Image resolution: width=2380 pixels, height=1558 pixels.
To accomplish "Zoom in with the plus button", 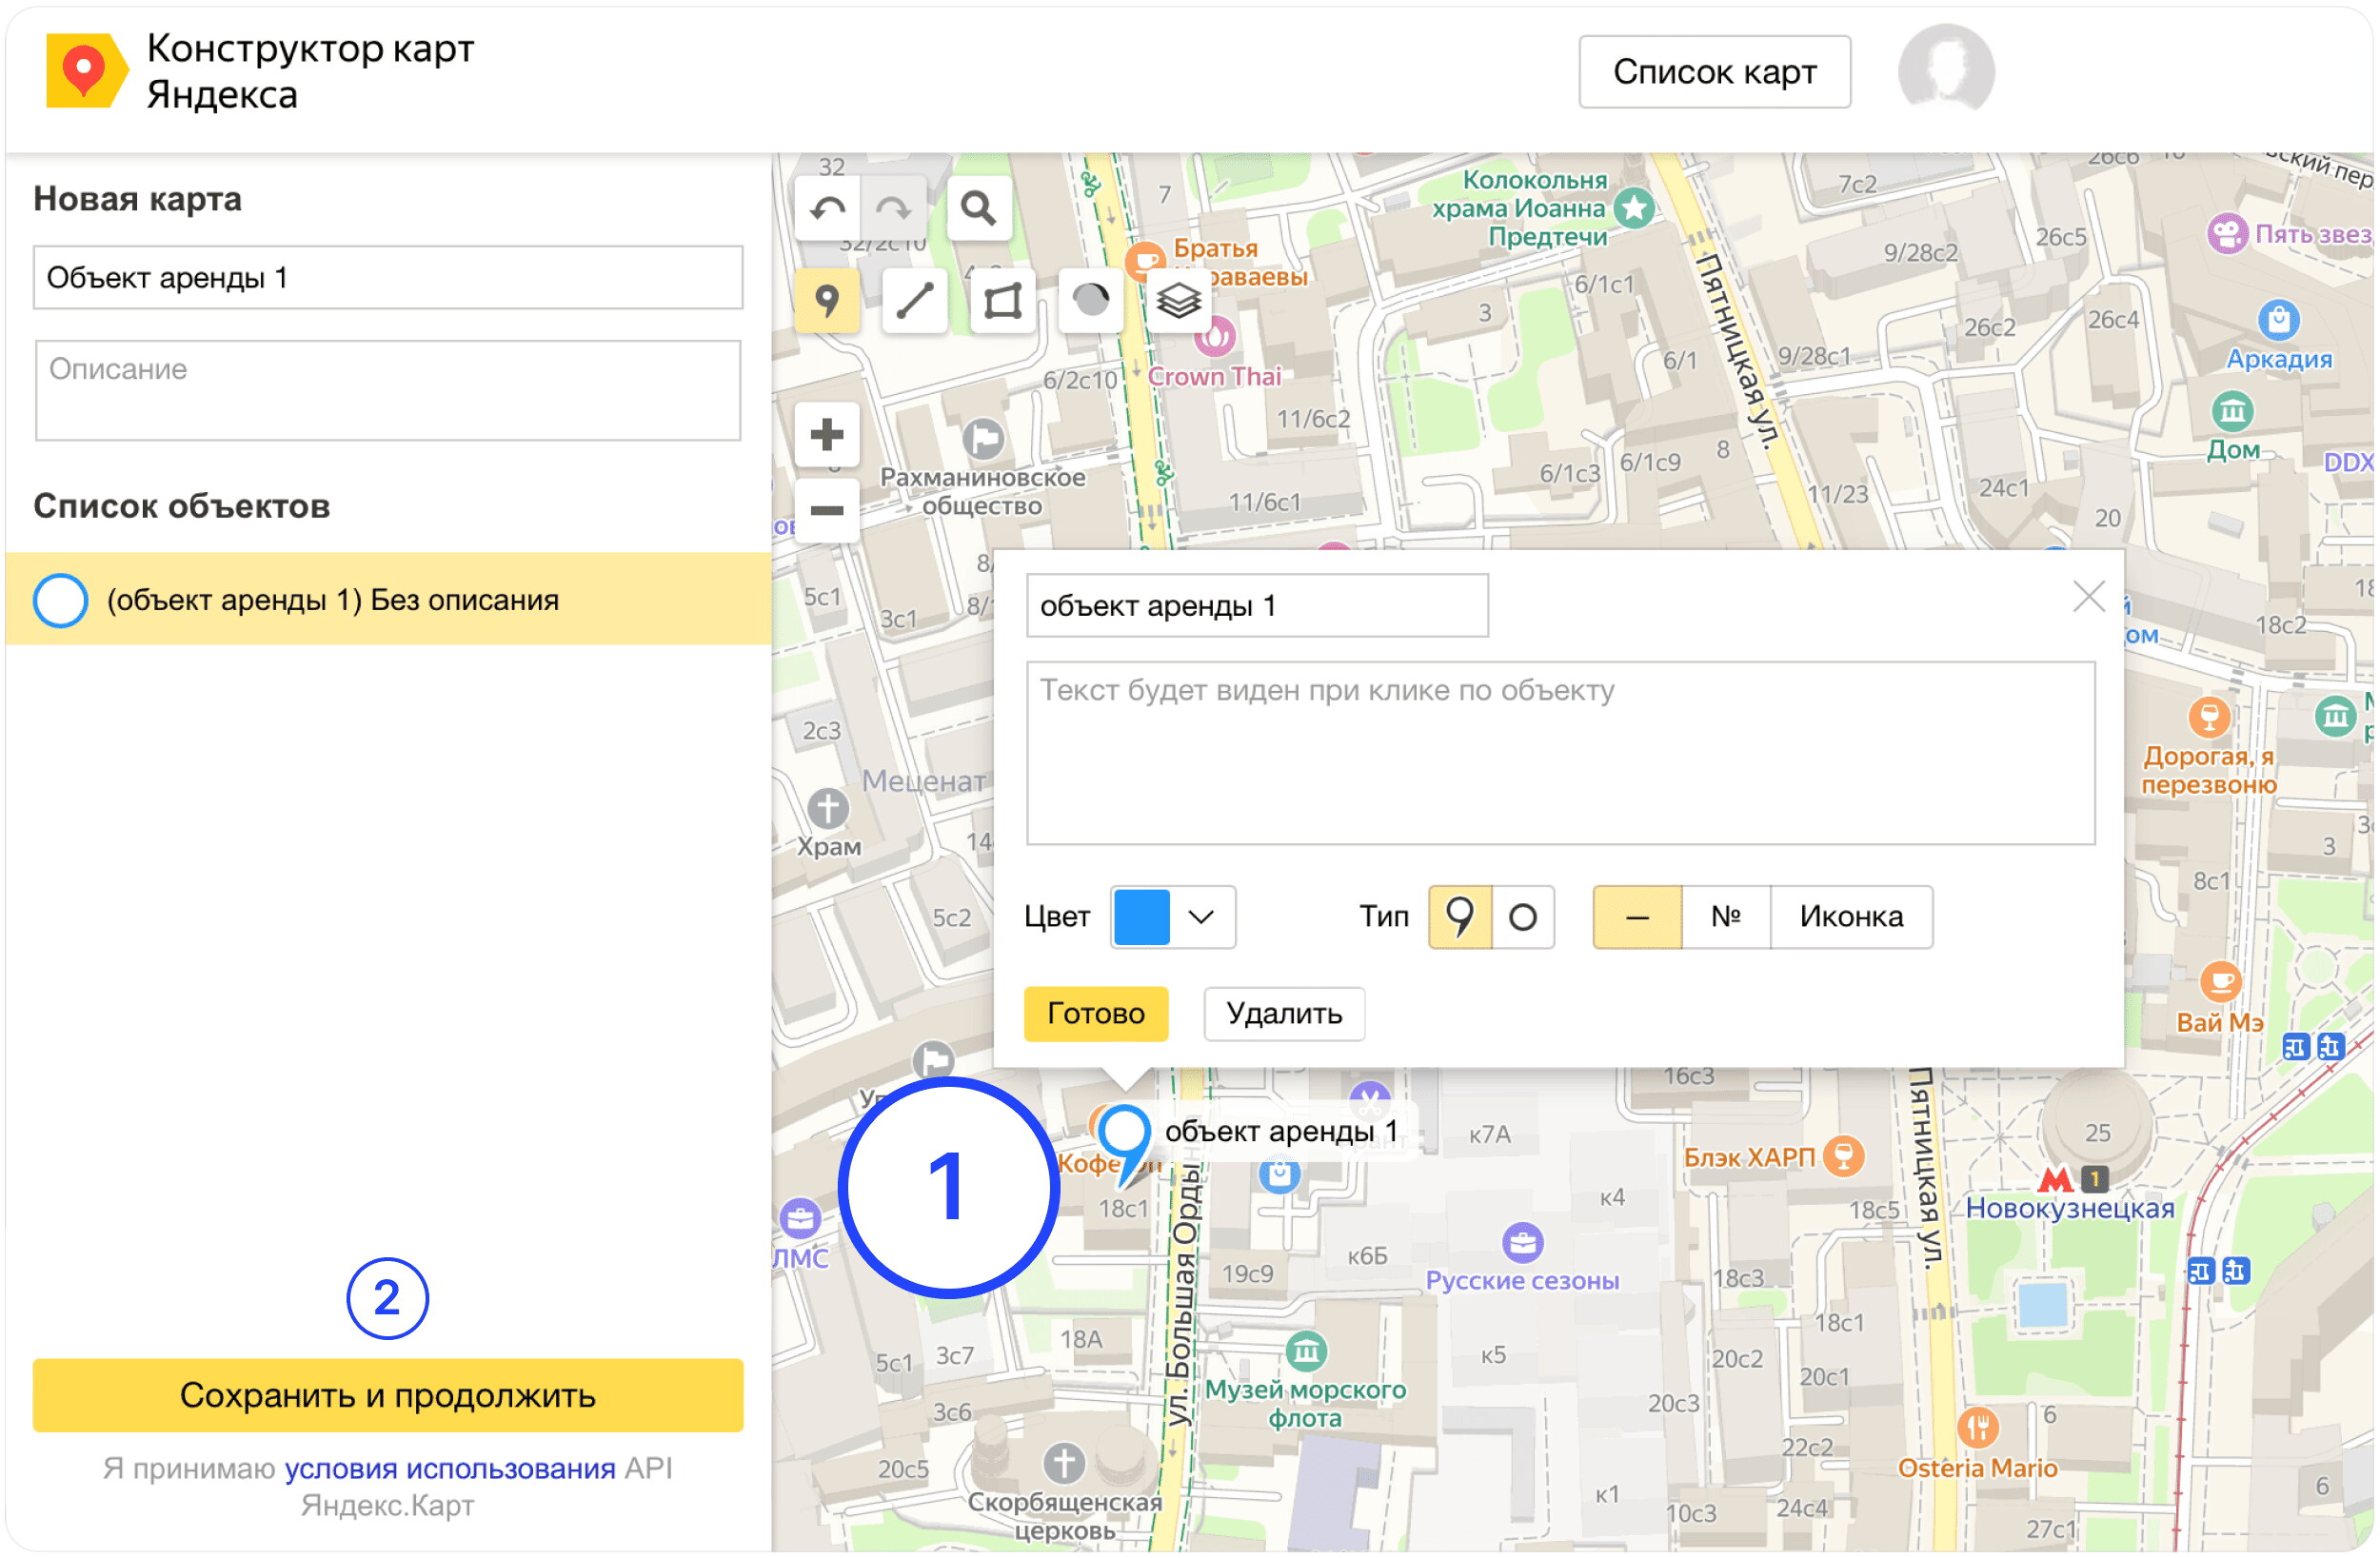I will point(827,435).
